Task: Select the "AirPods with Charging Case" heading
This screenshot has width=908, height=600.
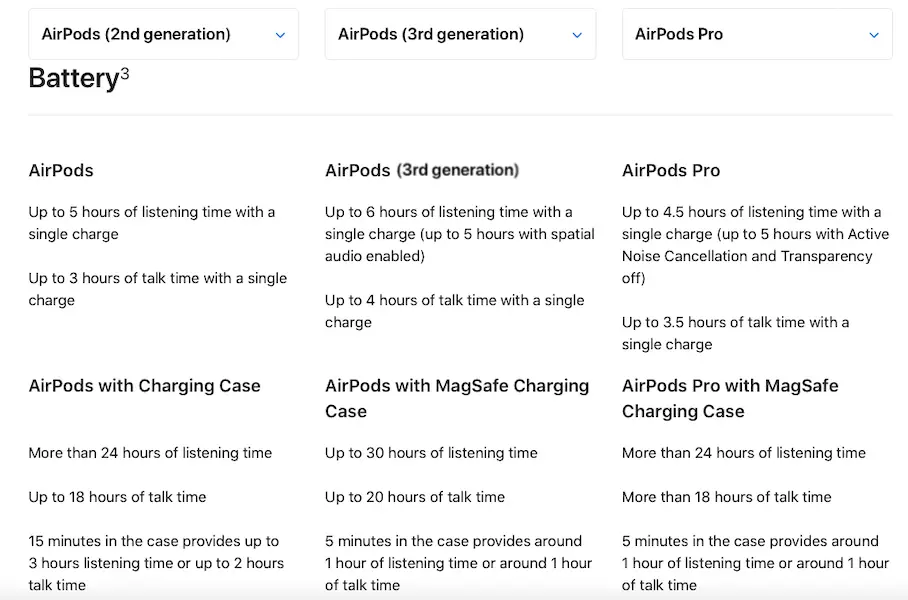Action: [x=144, y=386]
